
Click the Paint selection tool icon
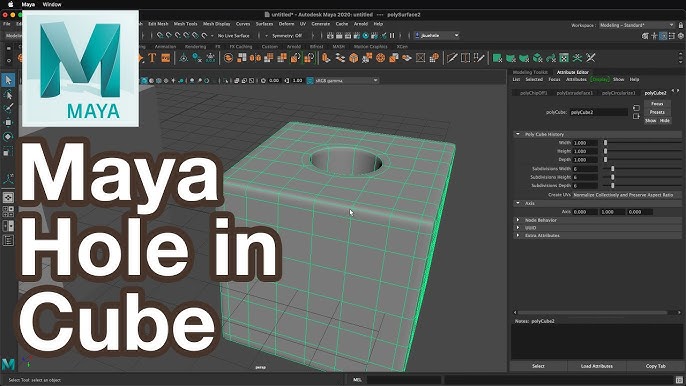8,108
